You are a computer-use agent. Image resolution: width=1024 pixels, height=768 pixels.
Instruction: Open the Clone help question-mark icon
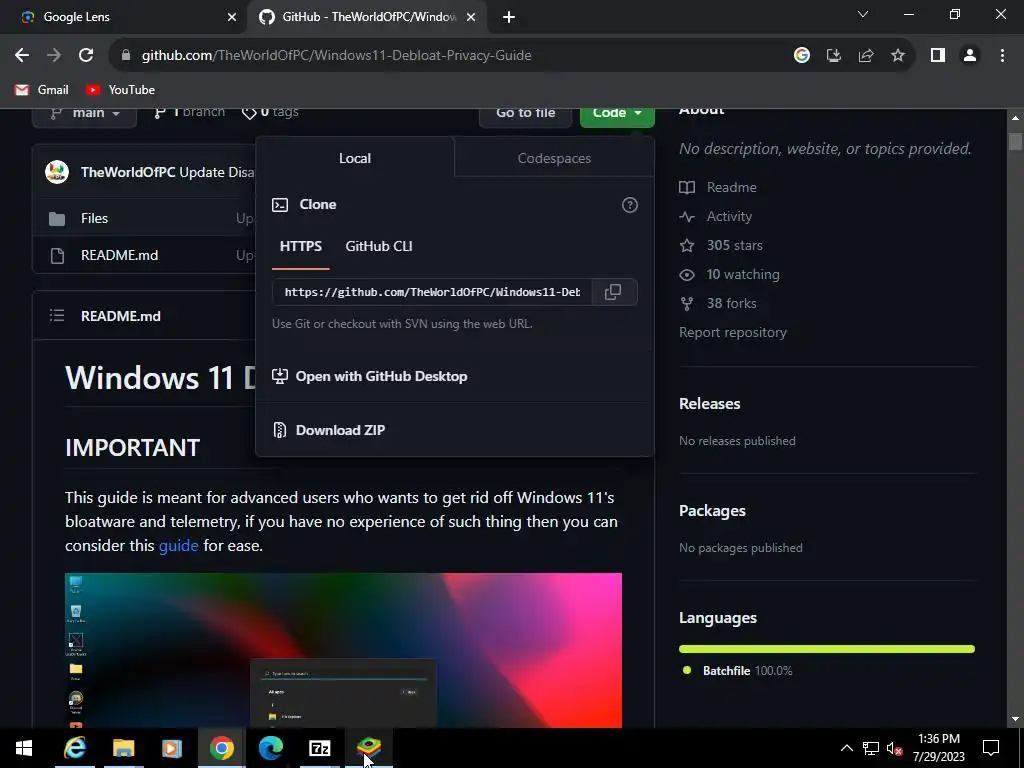click(630, 205)
